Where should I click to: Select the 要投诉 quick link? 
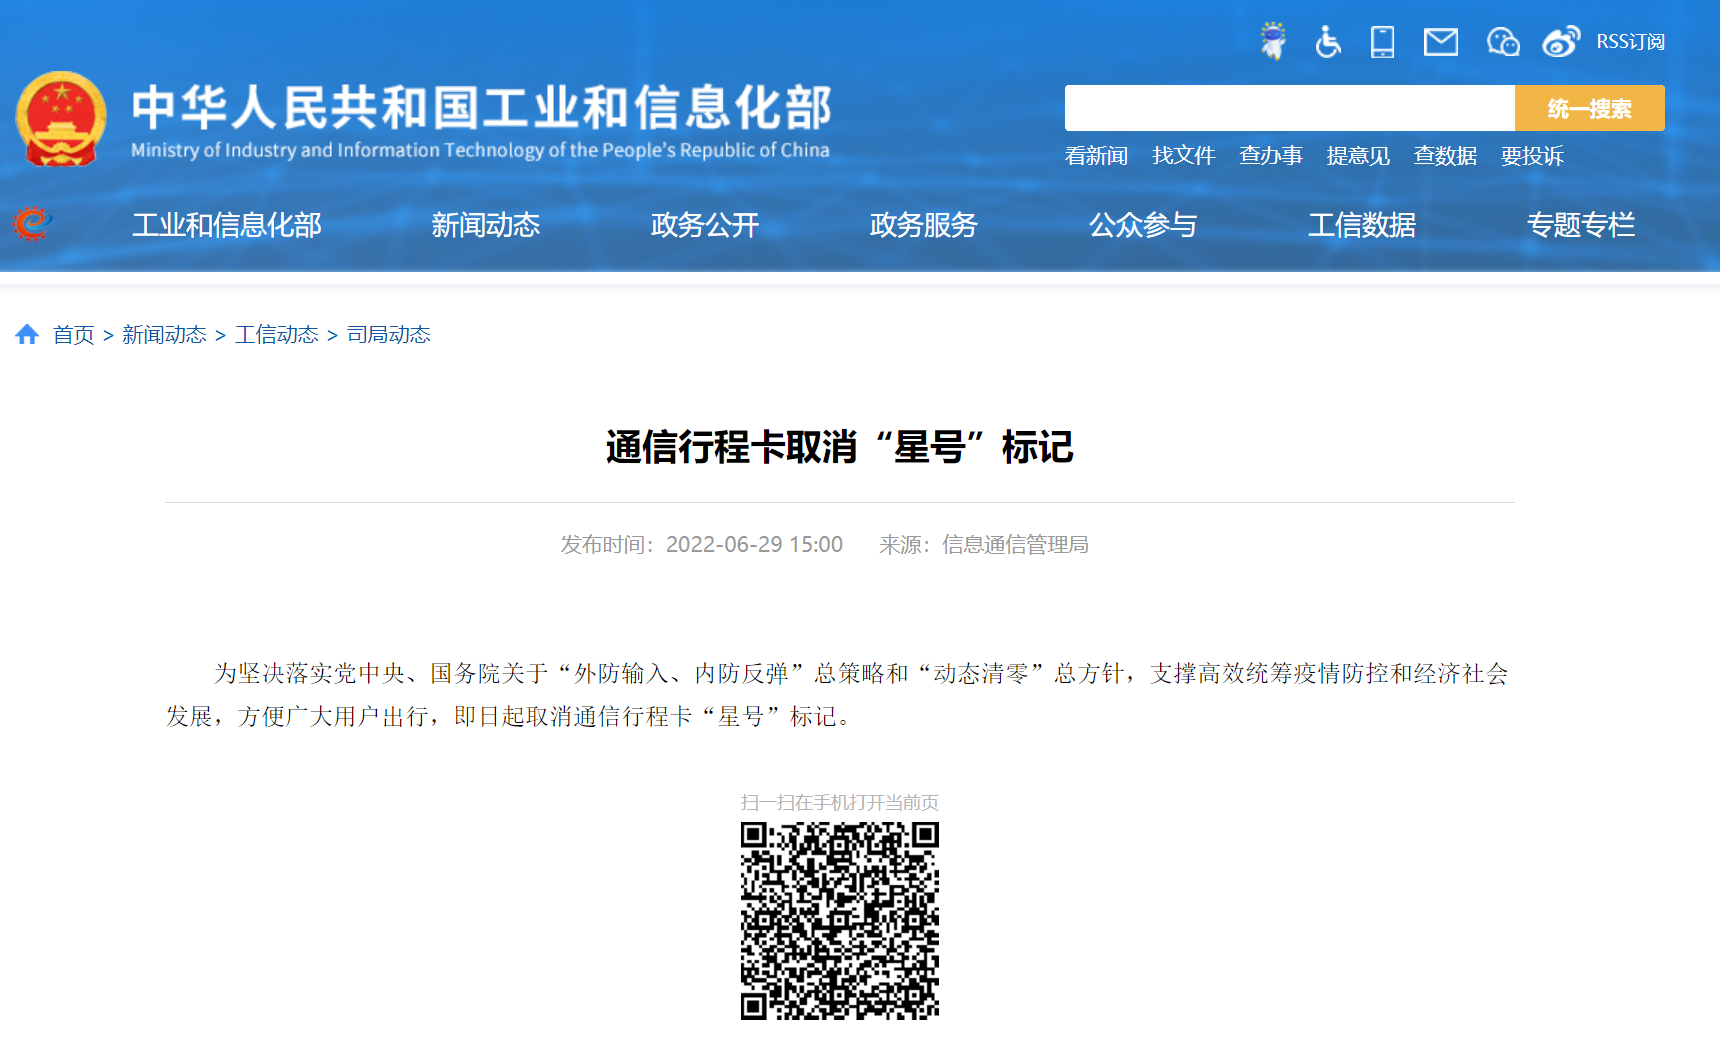point(1531,156)
